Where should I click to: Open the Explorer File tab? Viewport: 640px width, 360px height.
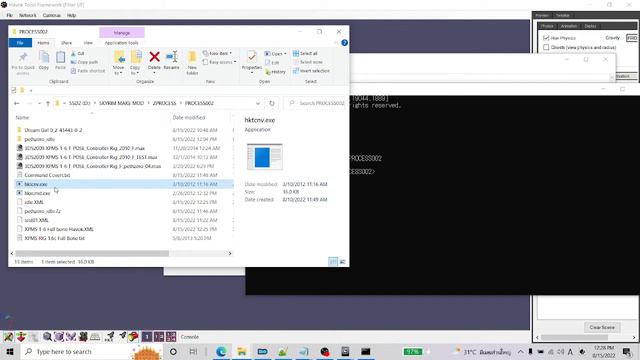pyautogui.click(x=20, y=42)
